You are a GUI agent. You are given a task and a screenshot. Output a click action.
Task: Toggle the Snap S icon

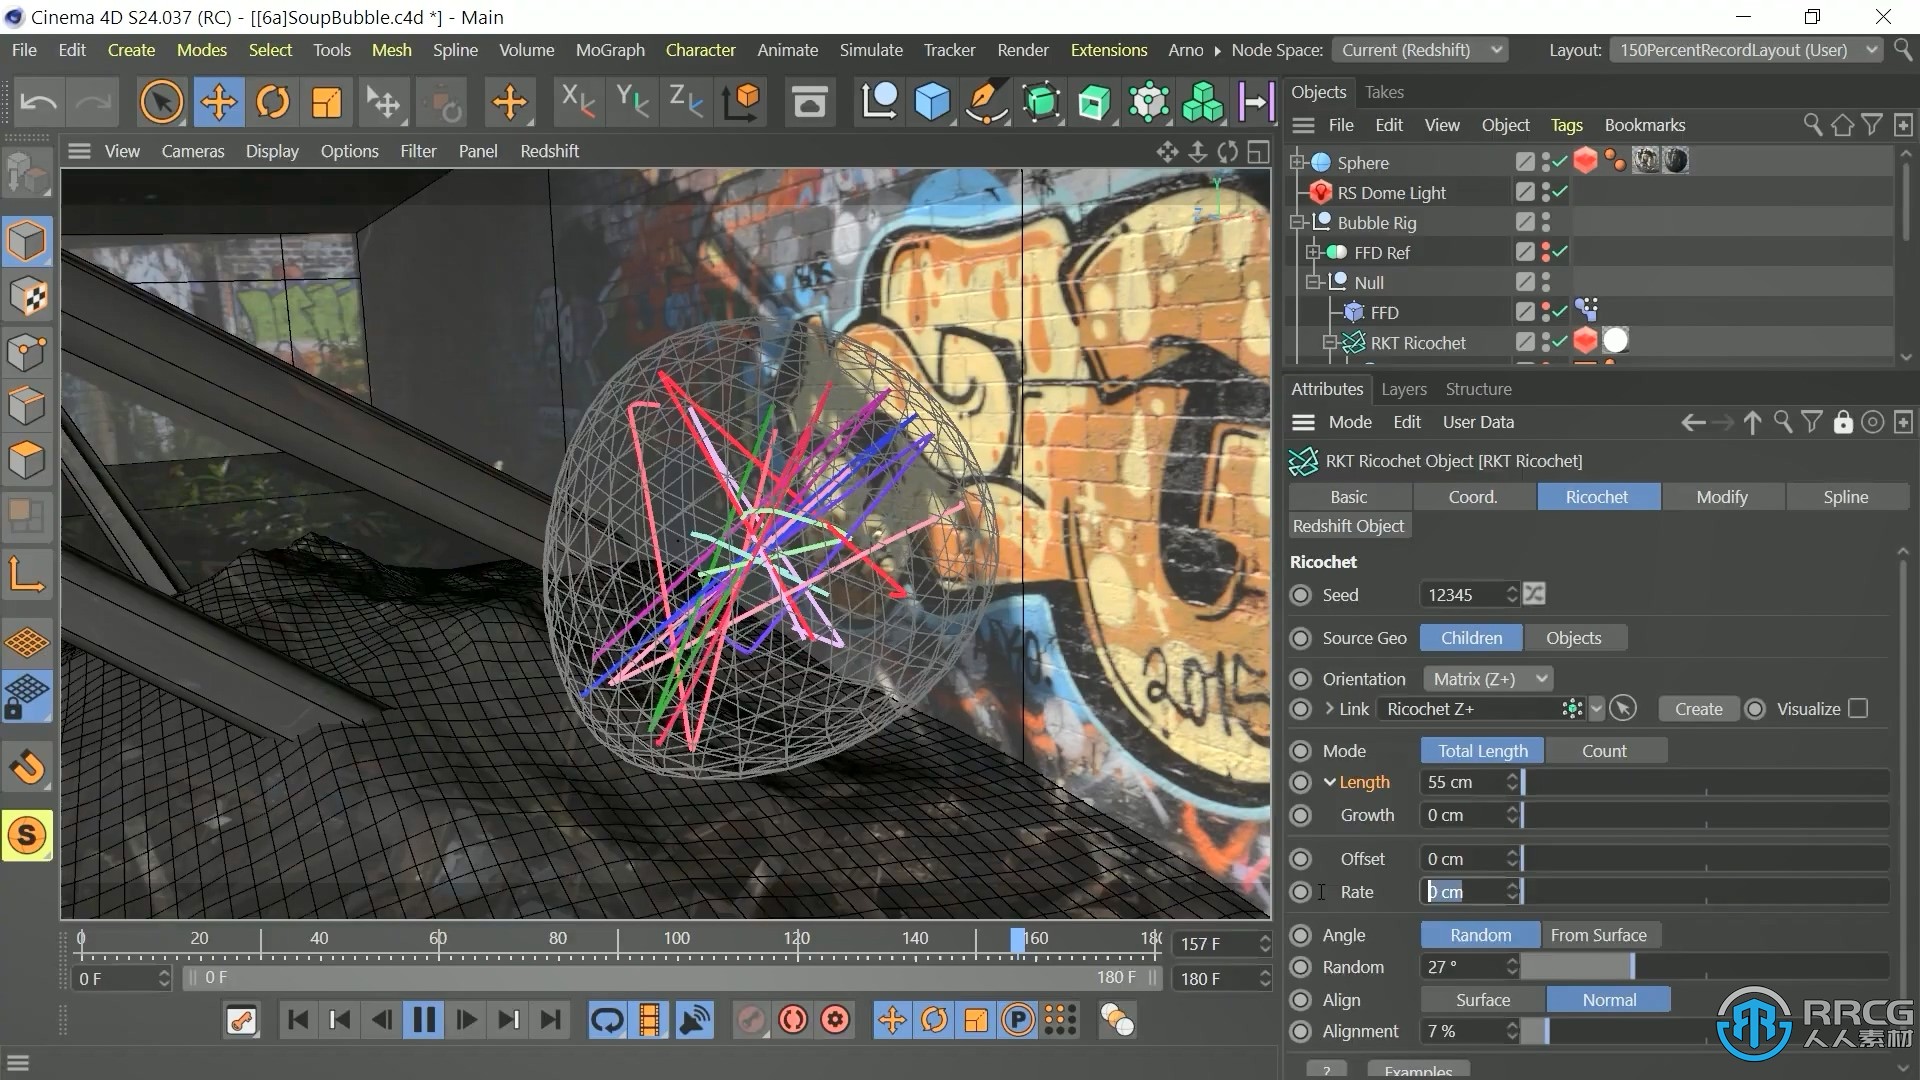tap(27, 836)
